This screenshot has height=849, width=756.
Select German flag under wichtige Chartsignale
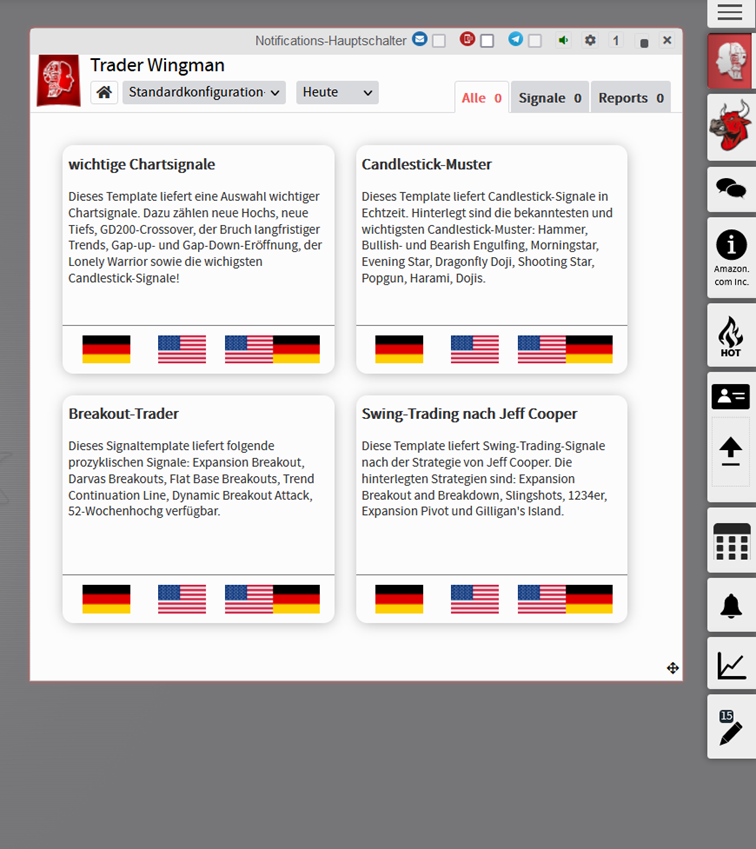point(106,349)
